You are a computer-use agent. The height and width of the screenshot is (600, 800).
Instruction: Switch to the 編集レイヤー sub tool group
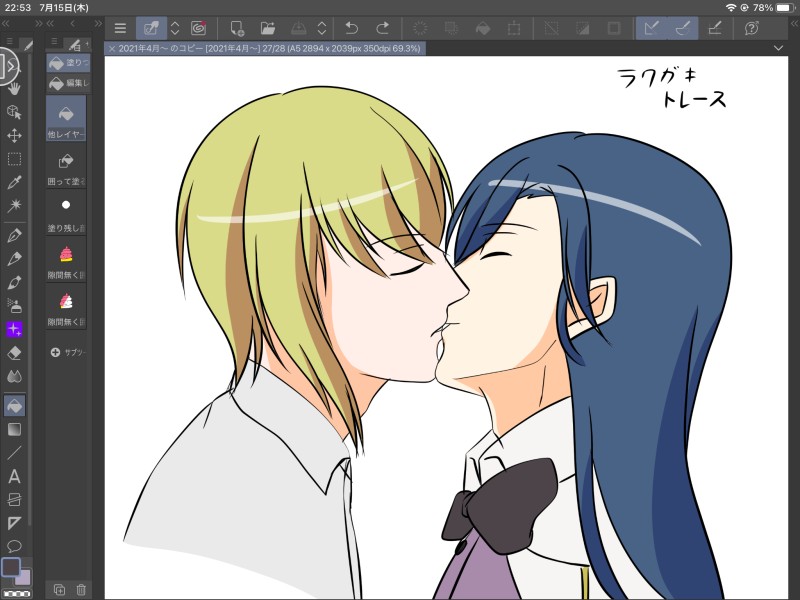[68, 83]
